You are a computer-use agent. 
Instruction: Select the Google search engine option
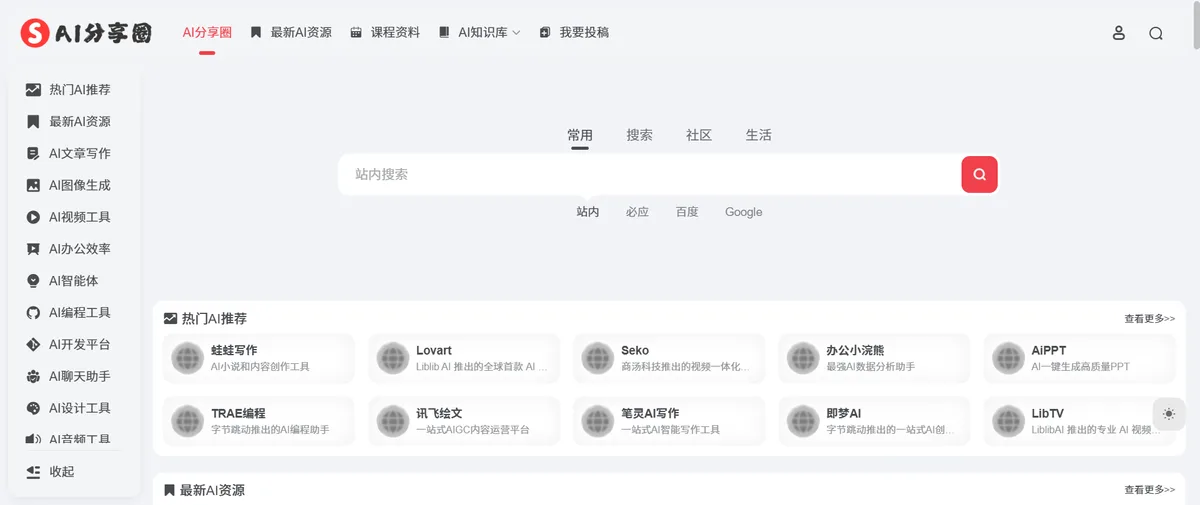coord(744,212)
